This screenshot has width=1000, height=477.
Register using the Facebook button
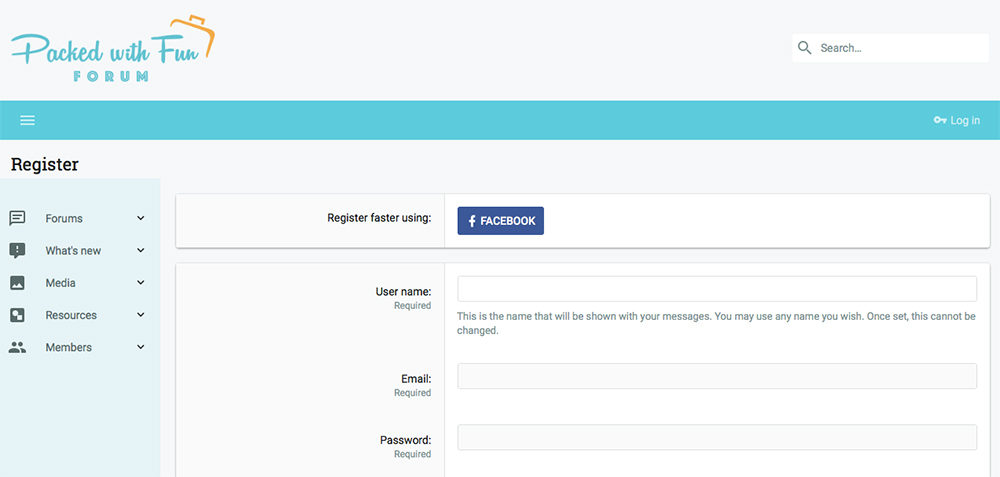coord(501,221)
